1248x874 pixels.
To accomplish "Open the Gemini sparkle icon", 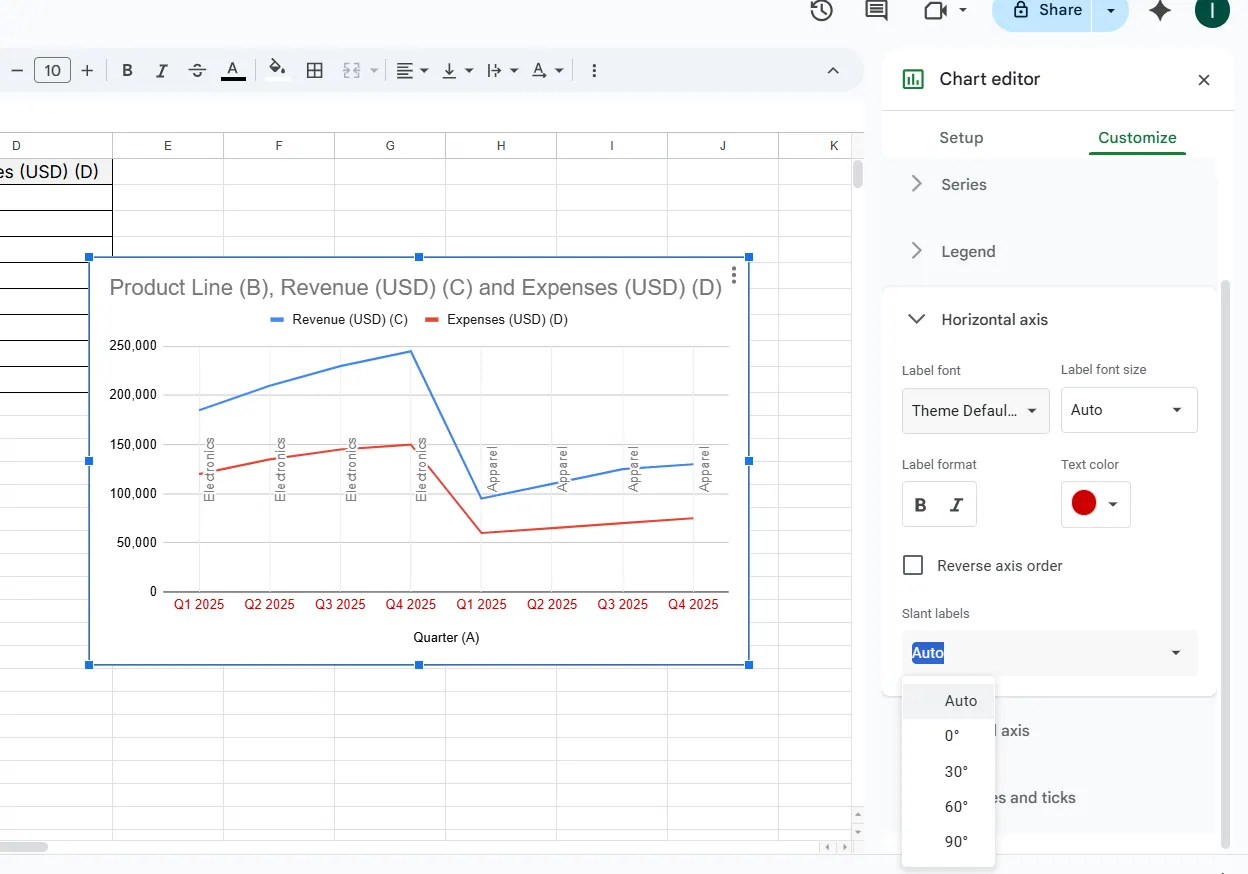I will click(x=1160, y=11).
